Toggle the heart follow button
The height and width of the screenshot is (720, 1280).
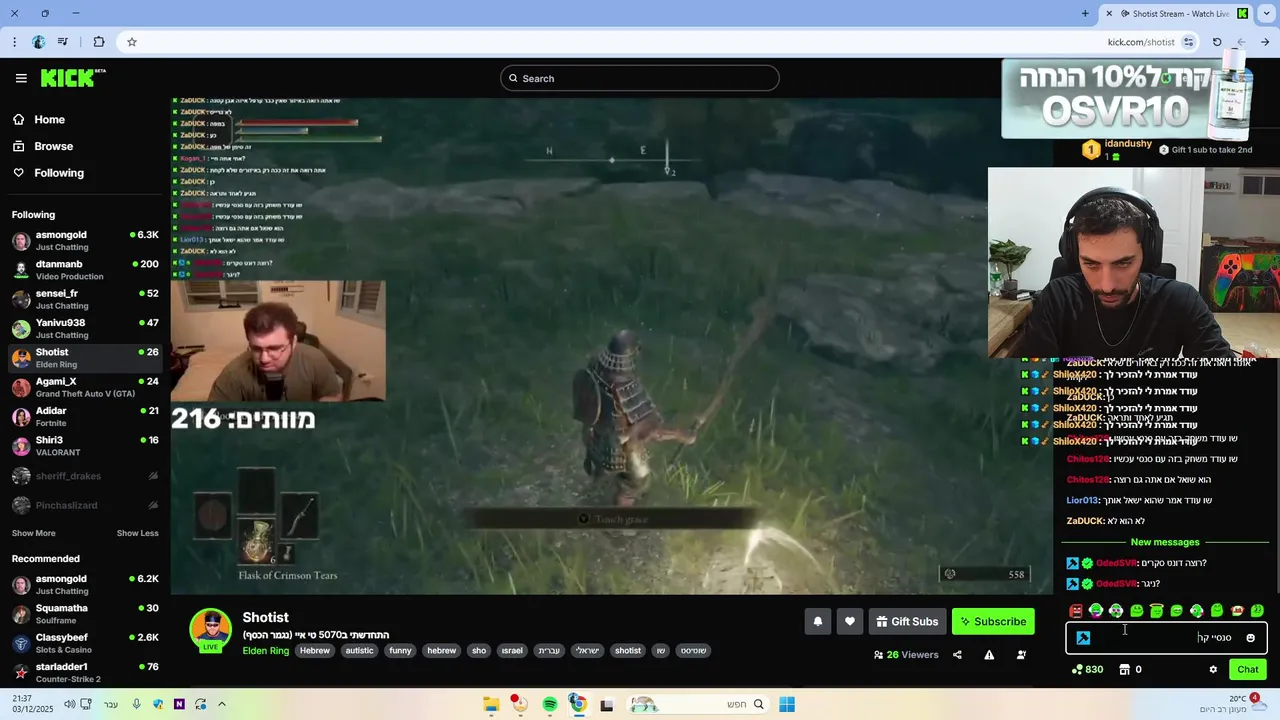pyautogui.click(x=850, y=621)
